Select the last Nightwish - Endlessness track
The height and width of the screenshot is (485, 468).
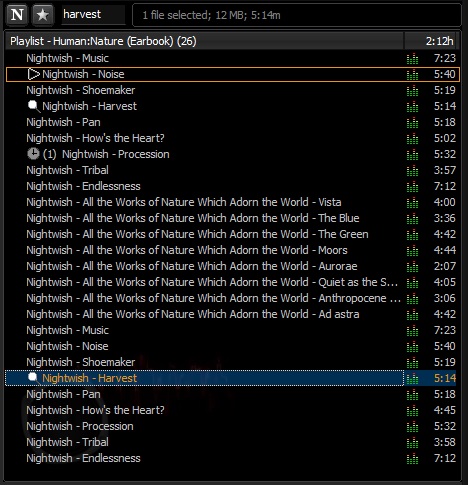click(232, 458)
